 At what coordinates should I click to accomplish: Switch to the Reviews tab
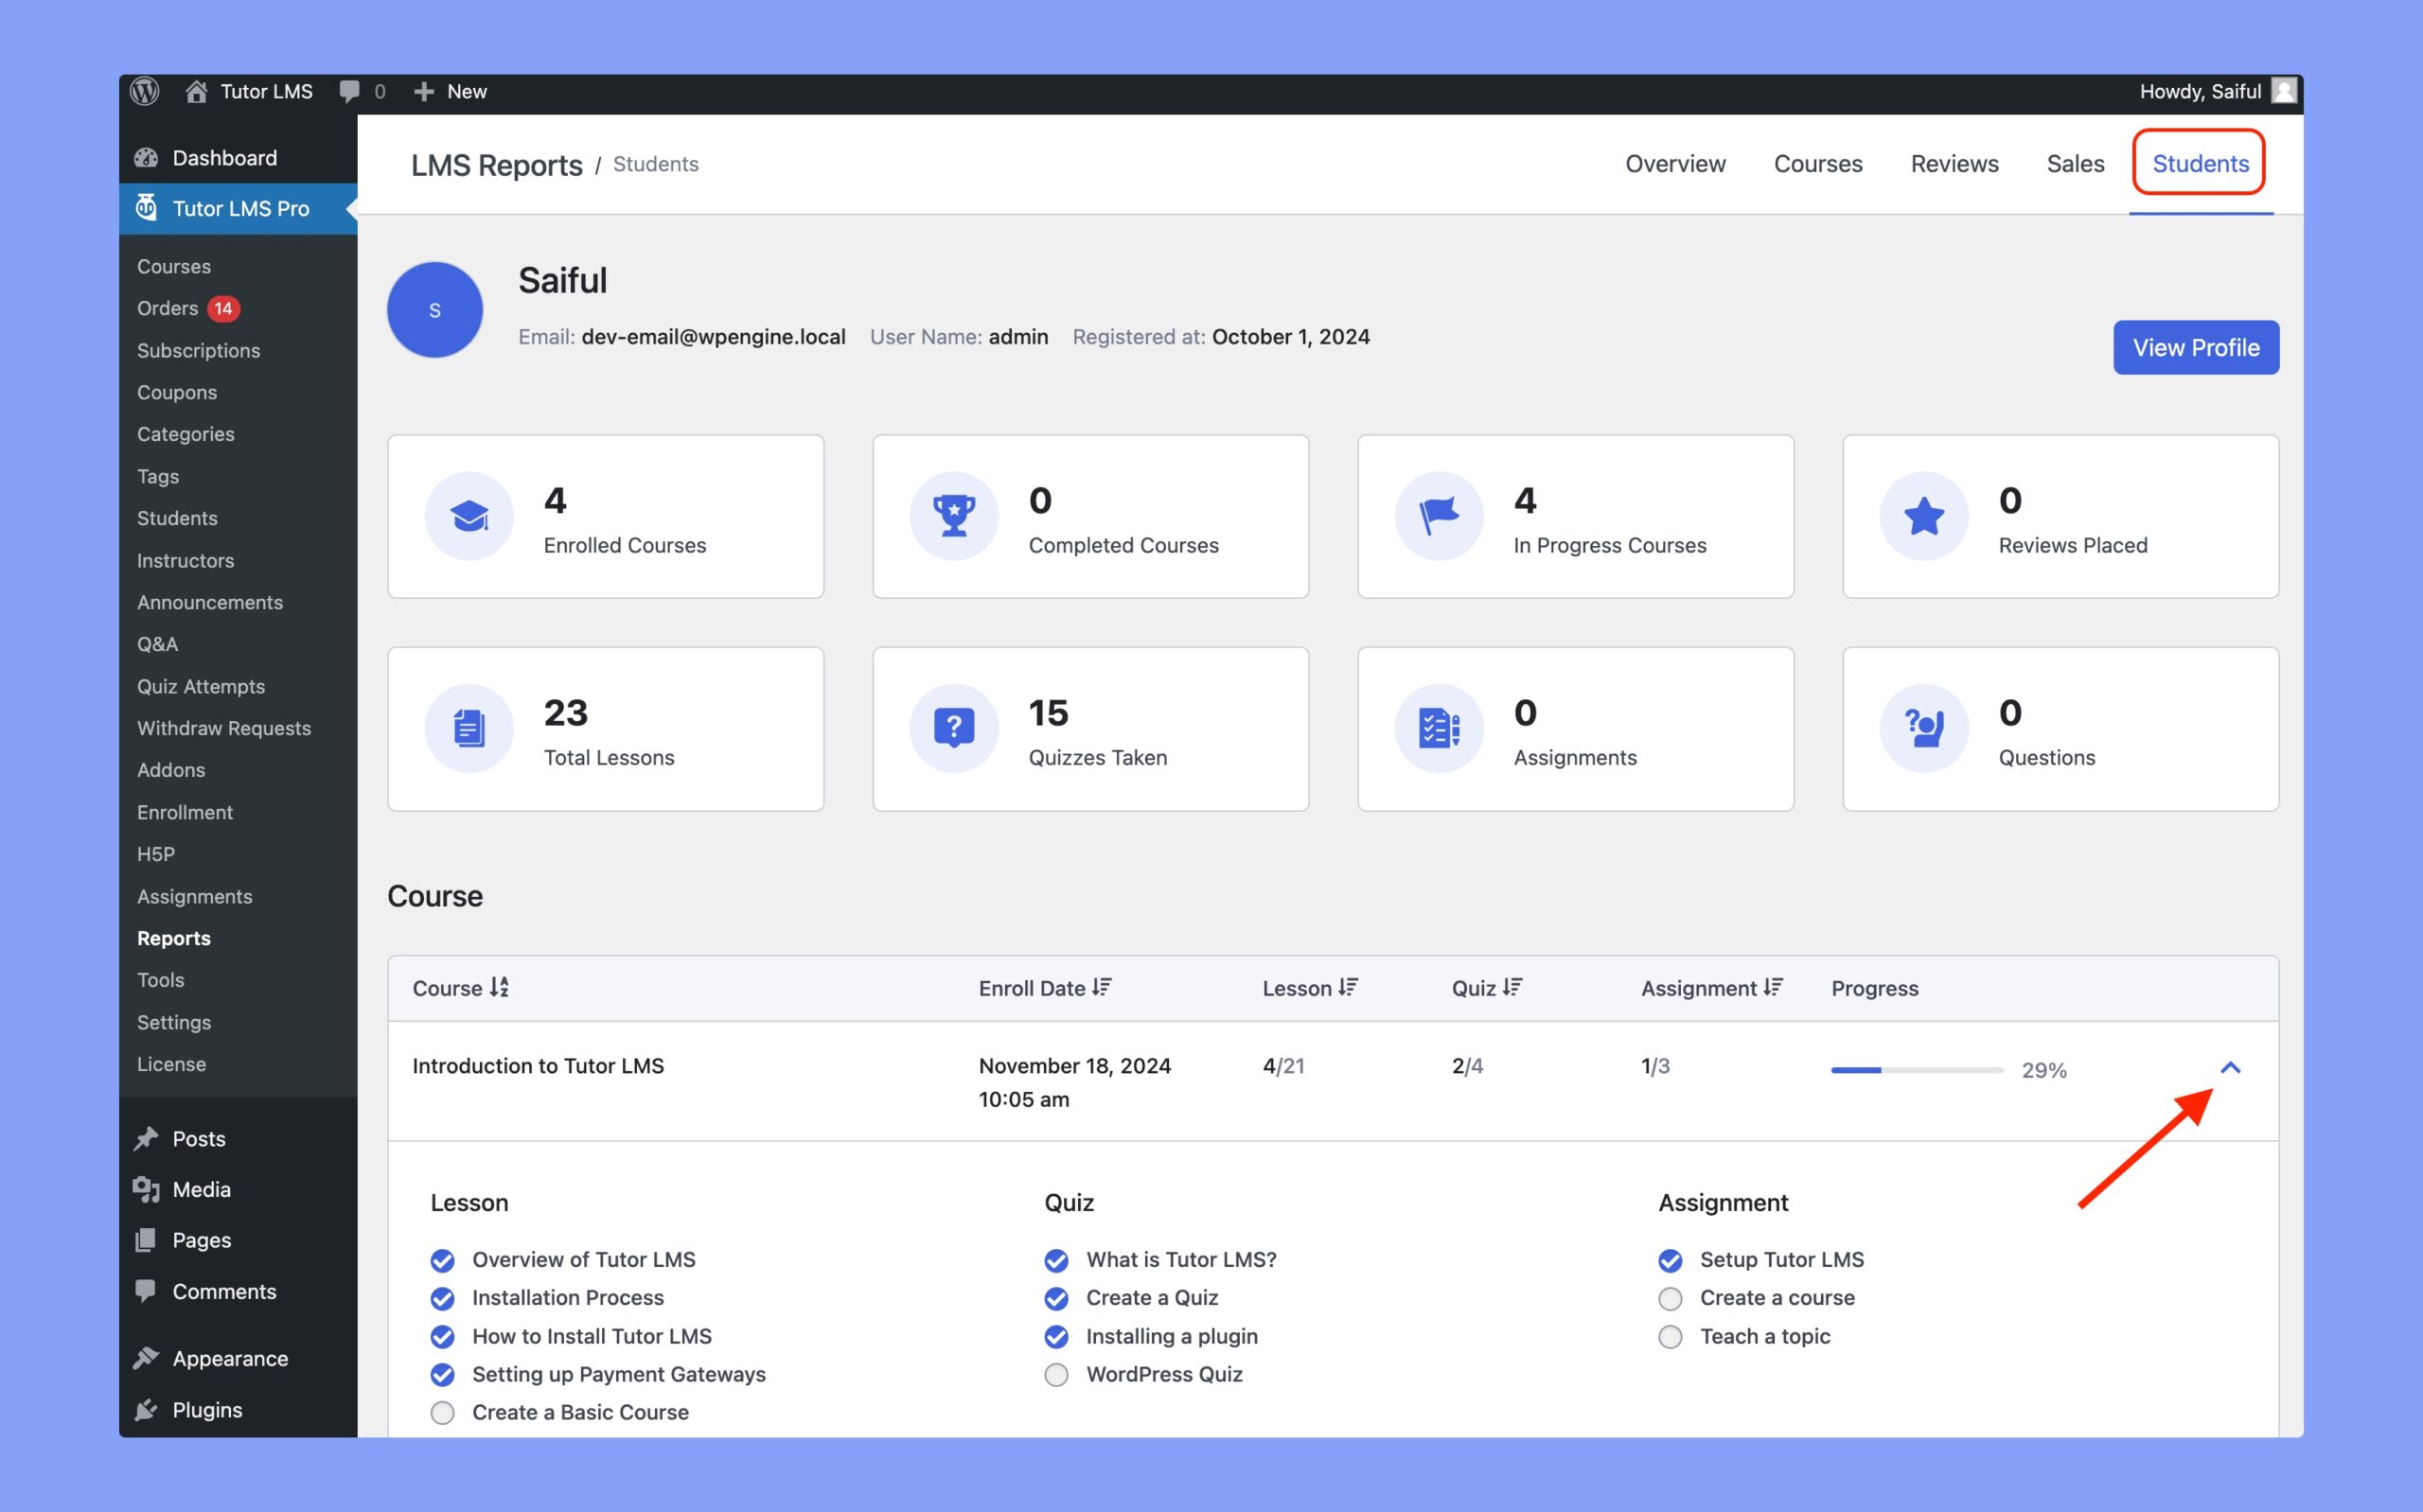[1954, 164]
